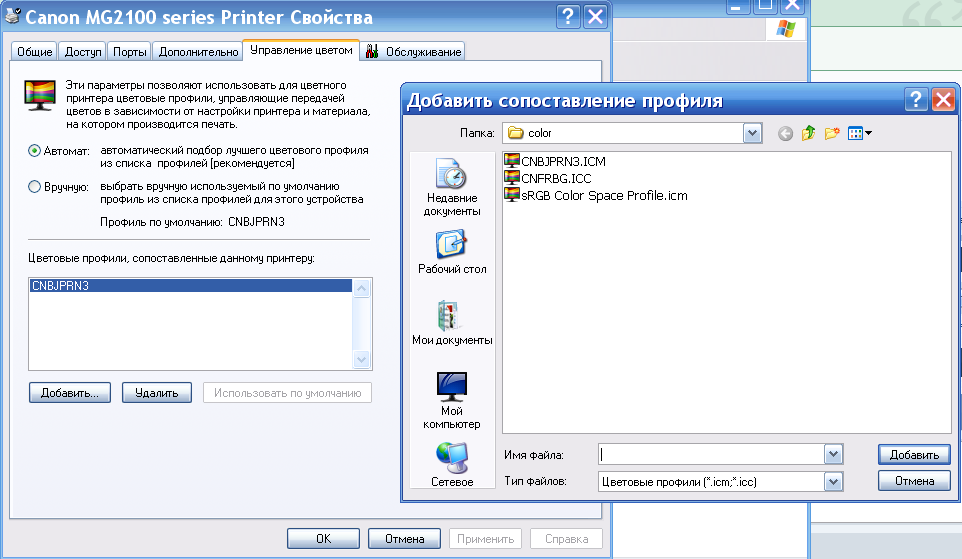Select CNBJPRN3 in associated profiles list
This screenshot has width=962, height=559.
[190, 285]
